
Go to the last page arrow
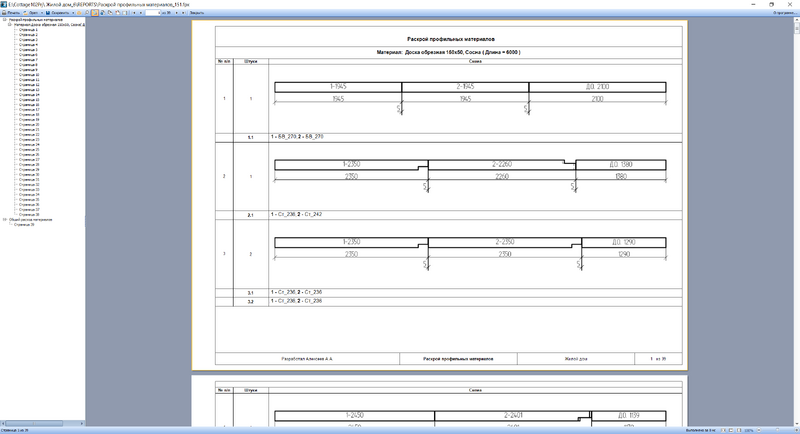[x=183, y=13]
